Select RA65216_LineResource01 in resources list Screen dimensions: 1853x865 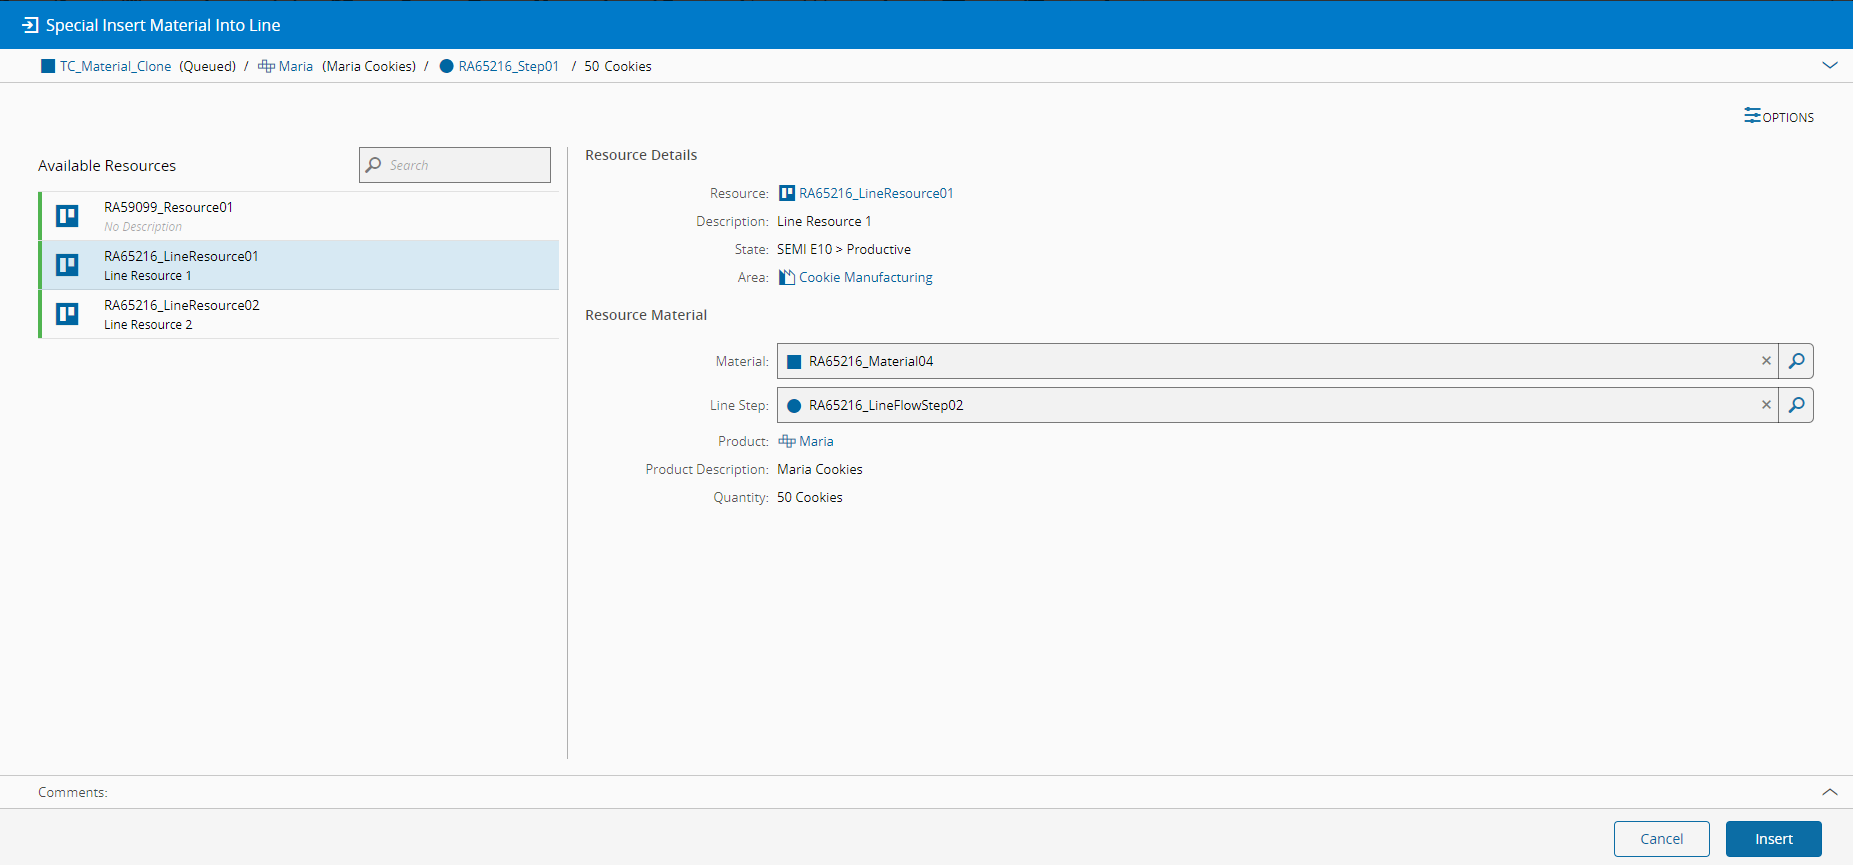pyautogui.click(x=300, y=265)
